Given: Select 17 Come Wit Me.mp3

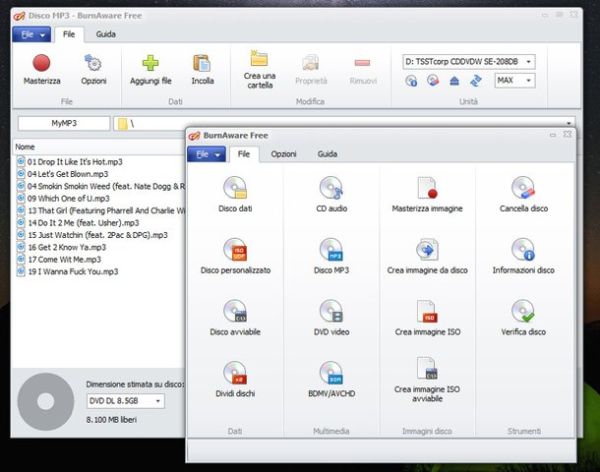Looking at the screenshot, I should [59, 260].
